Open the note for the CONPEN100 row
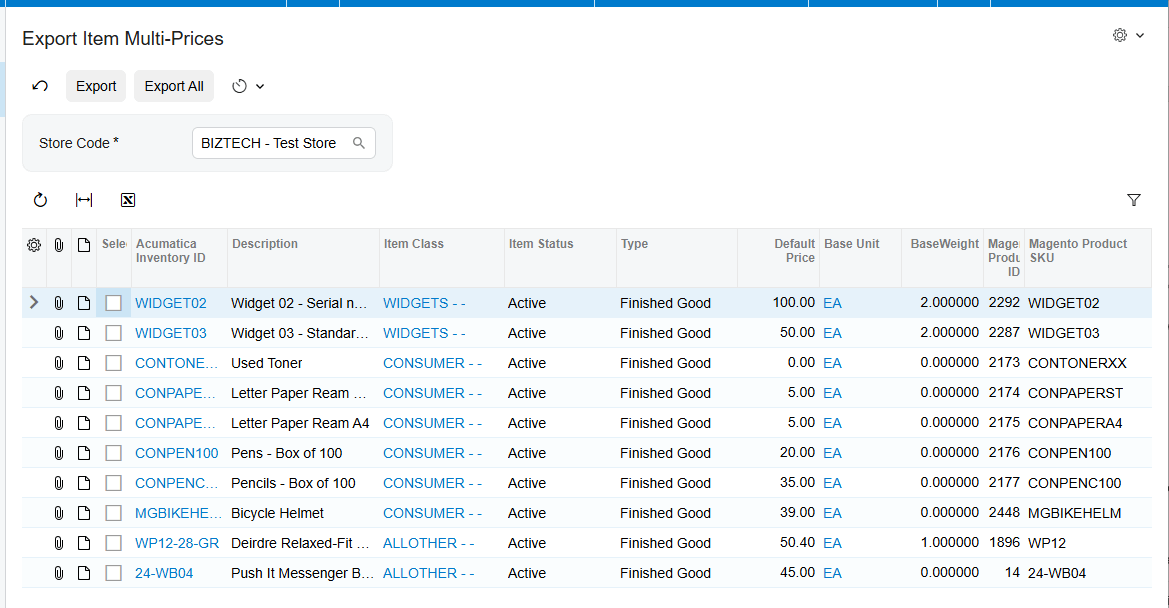Image resolution: width=1169 pixels, height=608 pixels. tap(84, 453)
